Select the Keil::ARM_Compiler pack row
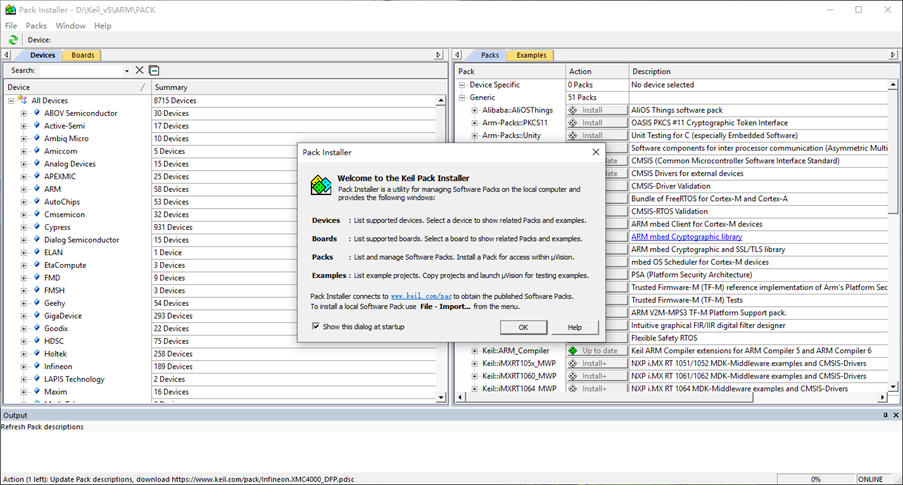 (516, 351)
